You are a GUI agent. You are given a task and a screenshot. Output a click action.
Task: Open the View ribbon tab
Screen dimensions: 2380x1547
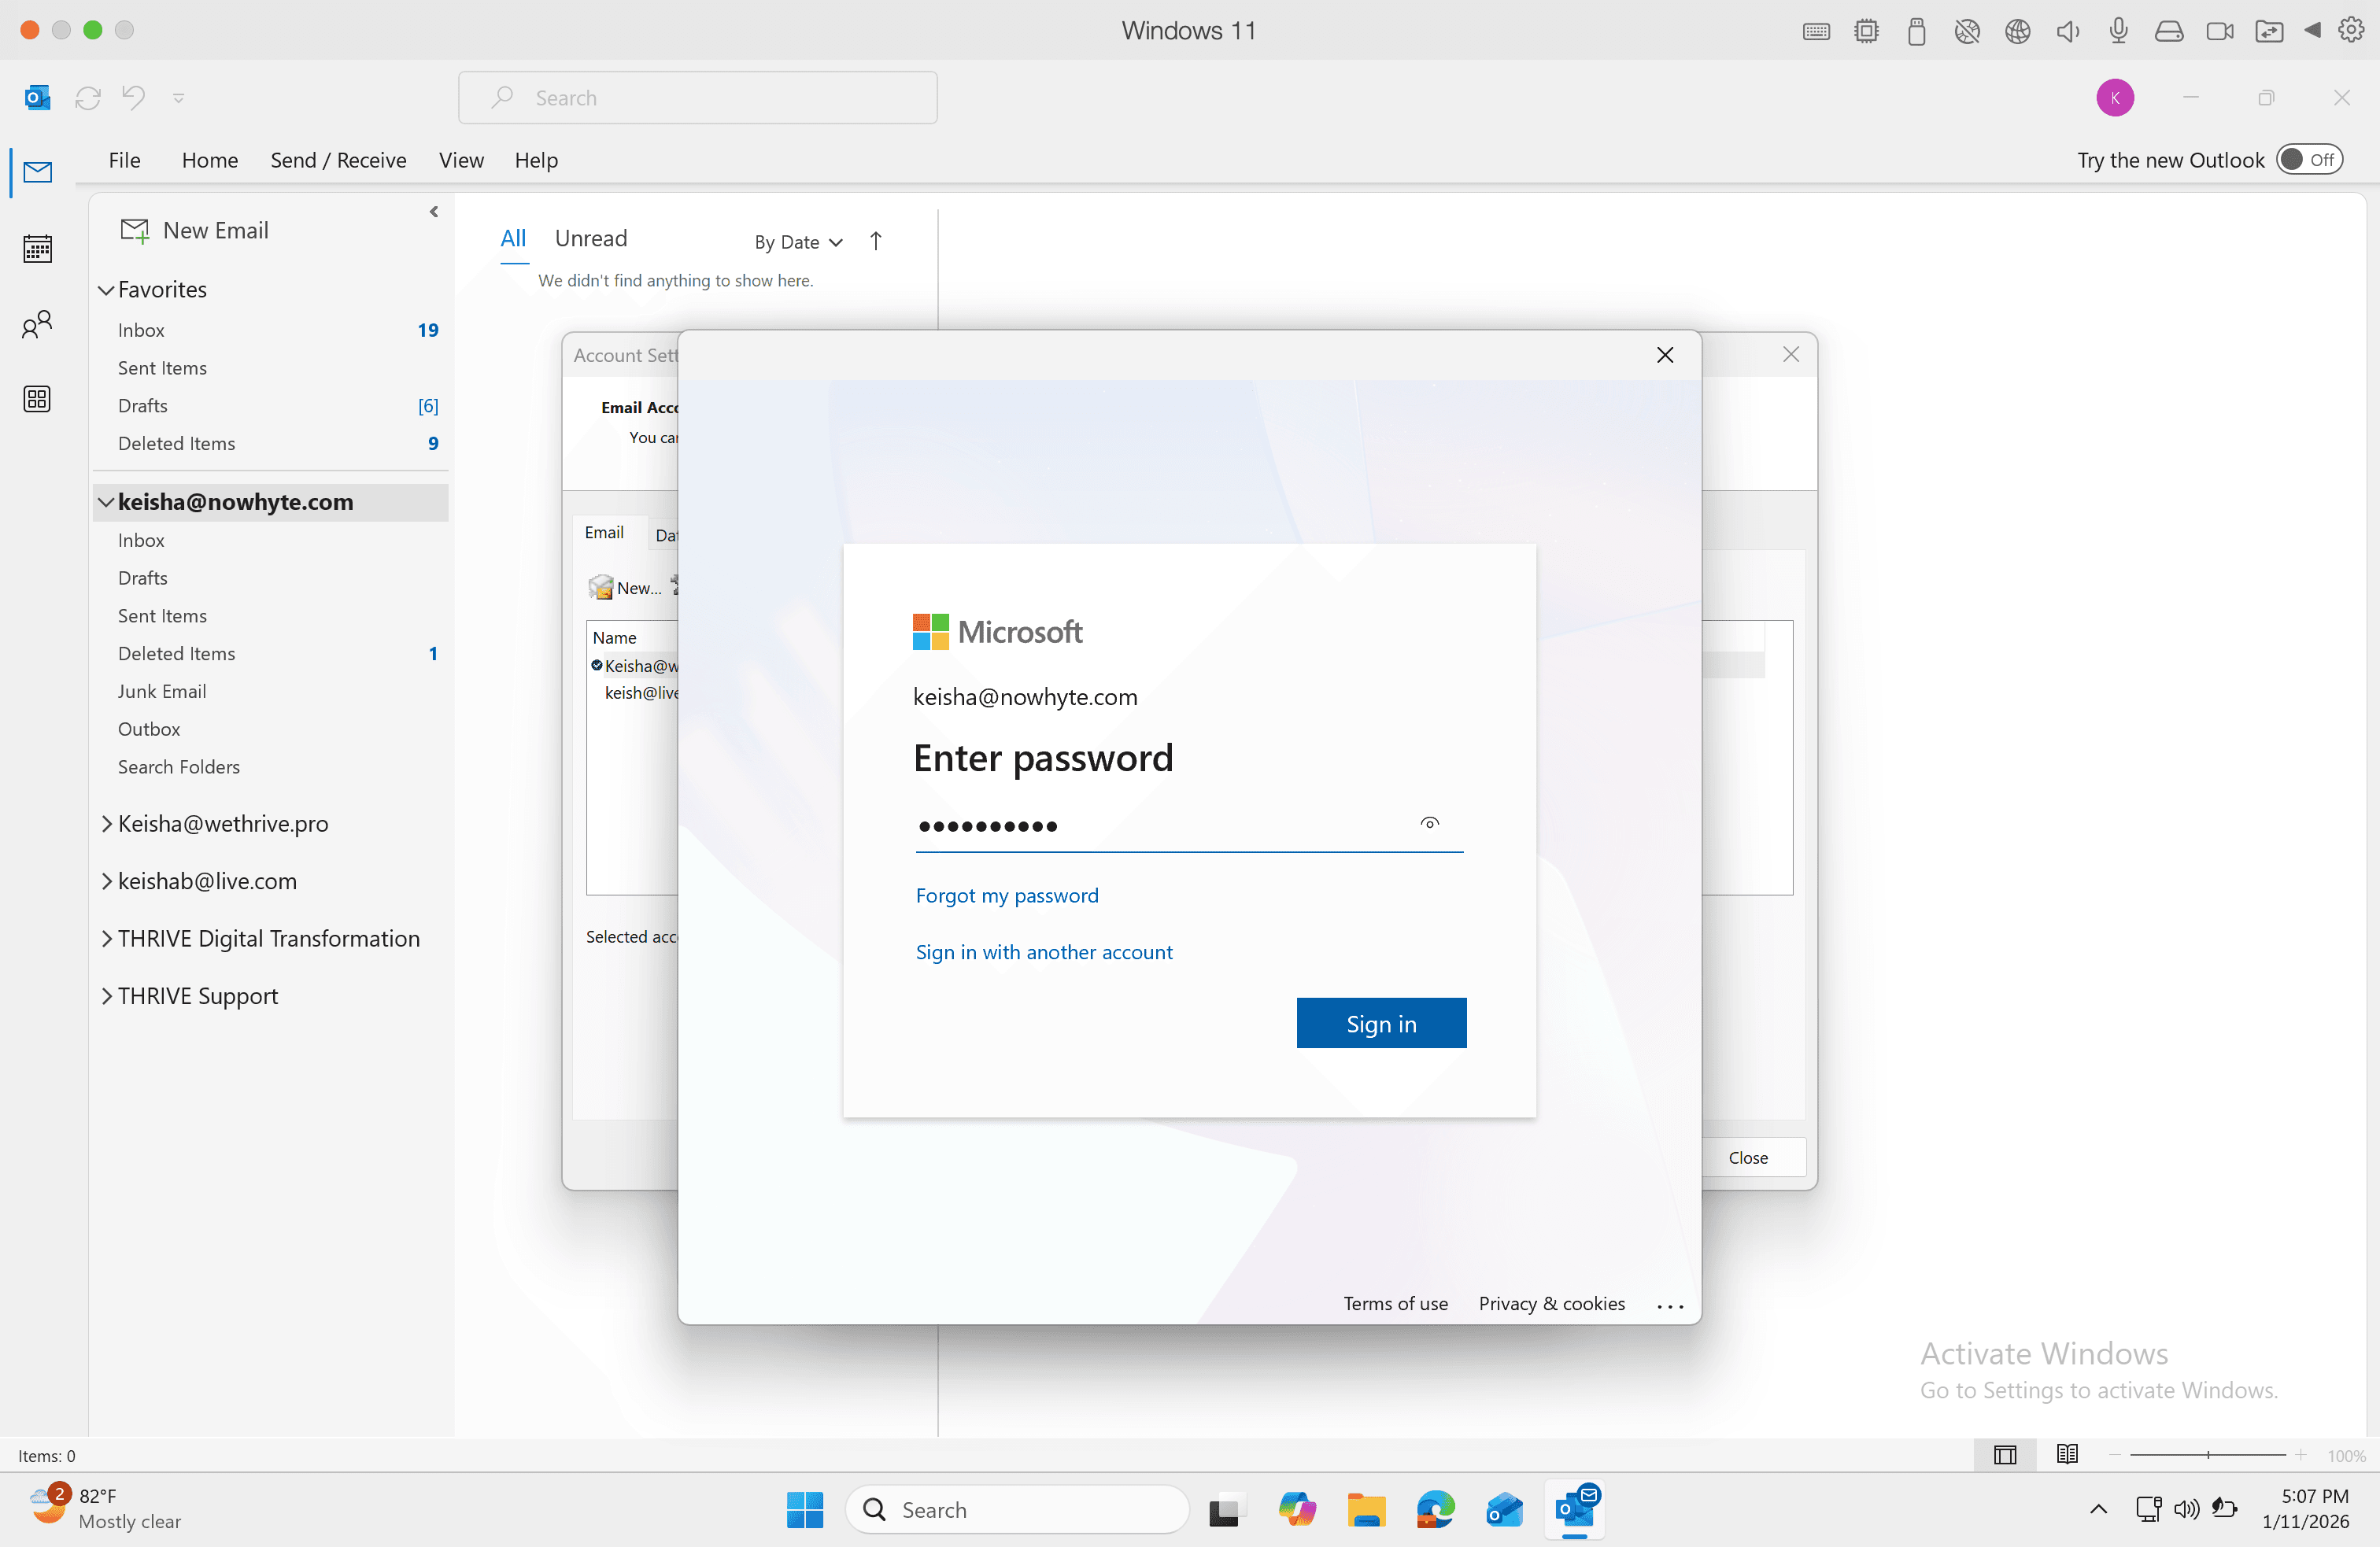coord(461,160)
